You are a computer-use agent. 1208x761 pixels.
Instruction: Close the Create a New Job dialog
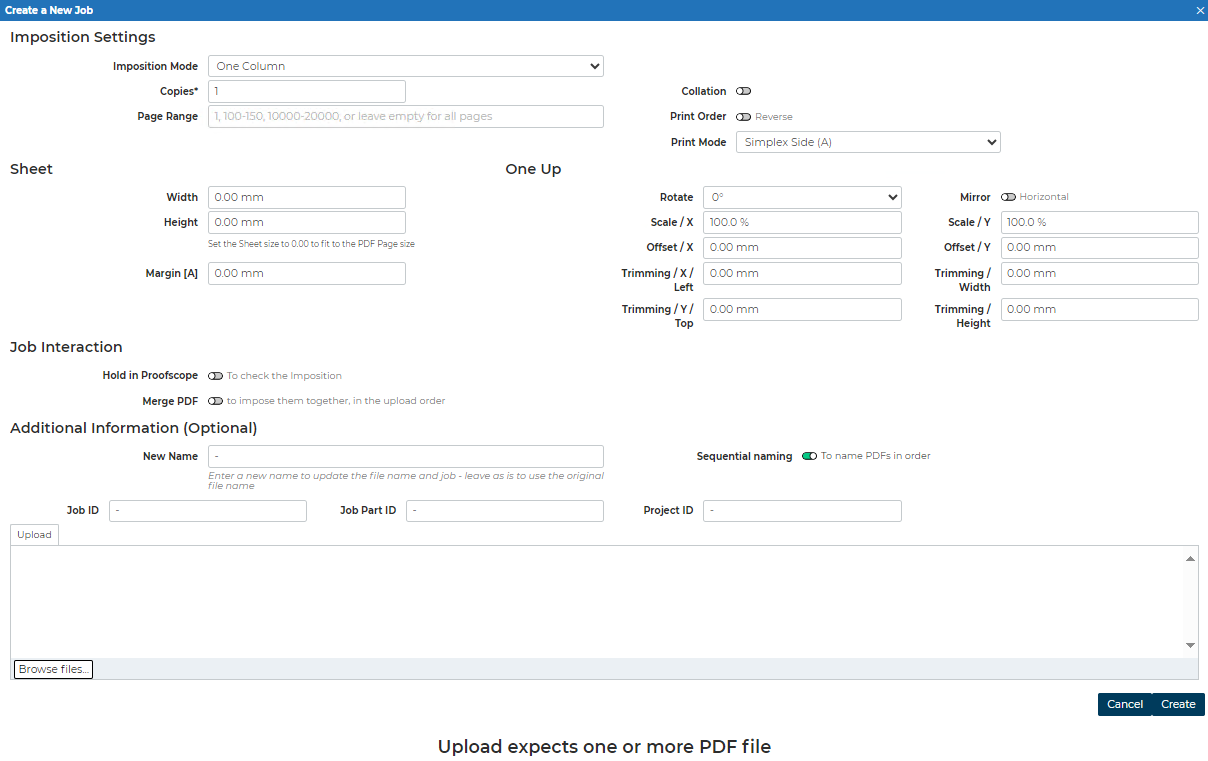[x=1200, y=10]
